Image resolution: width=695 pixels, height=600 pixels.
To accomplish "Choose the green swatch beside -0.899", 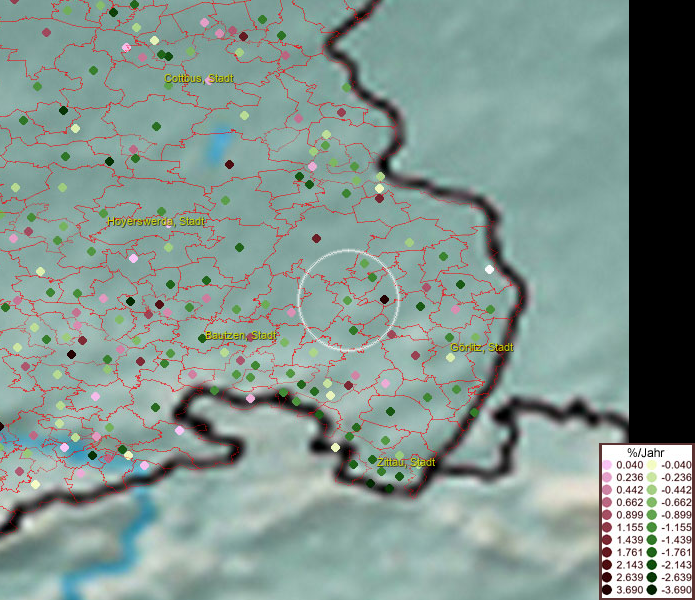I will pos(652,515).
